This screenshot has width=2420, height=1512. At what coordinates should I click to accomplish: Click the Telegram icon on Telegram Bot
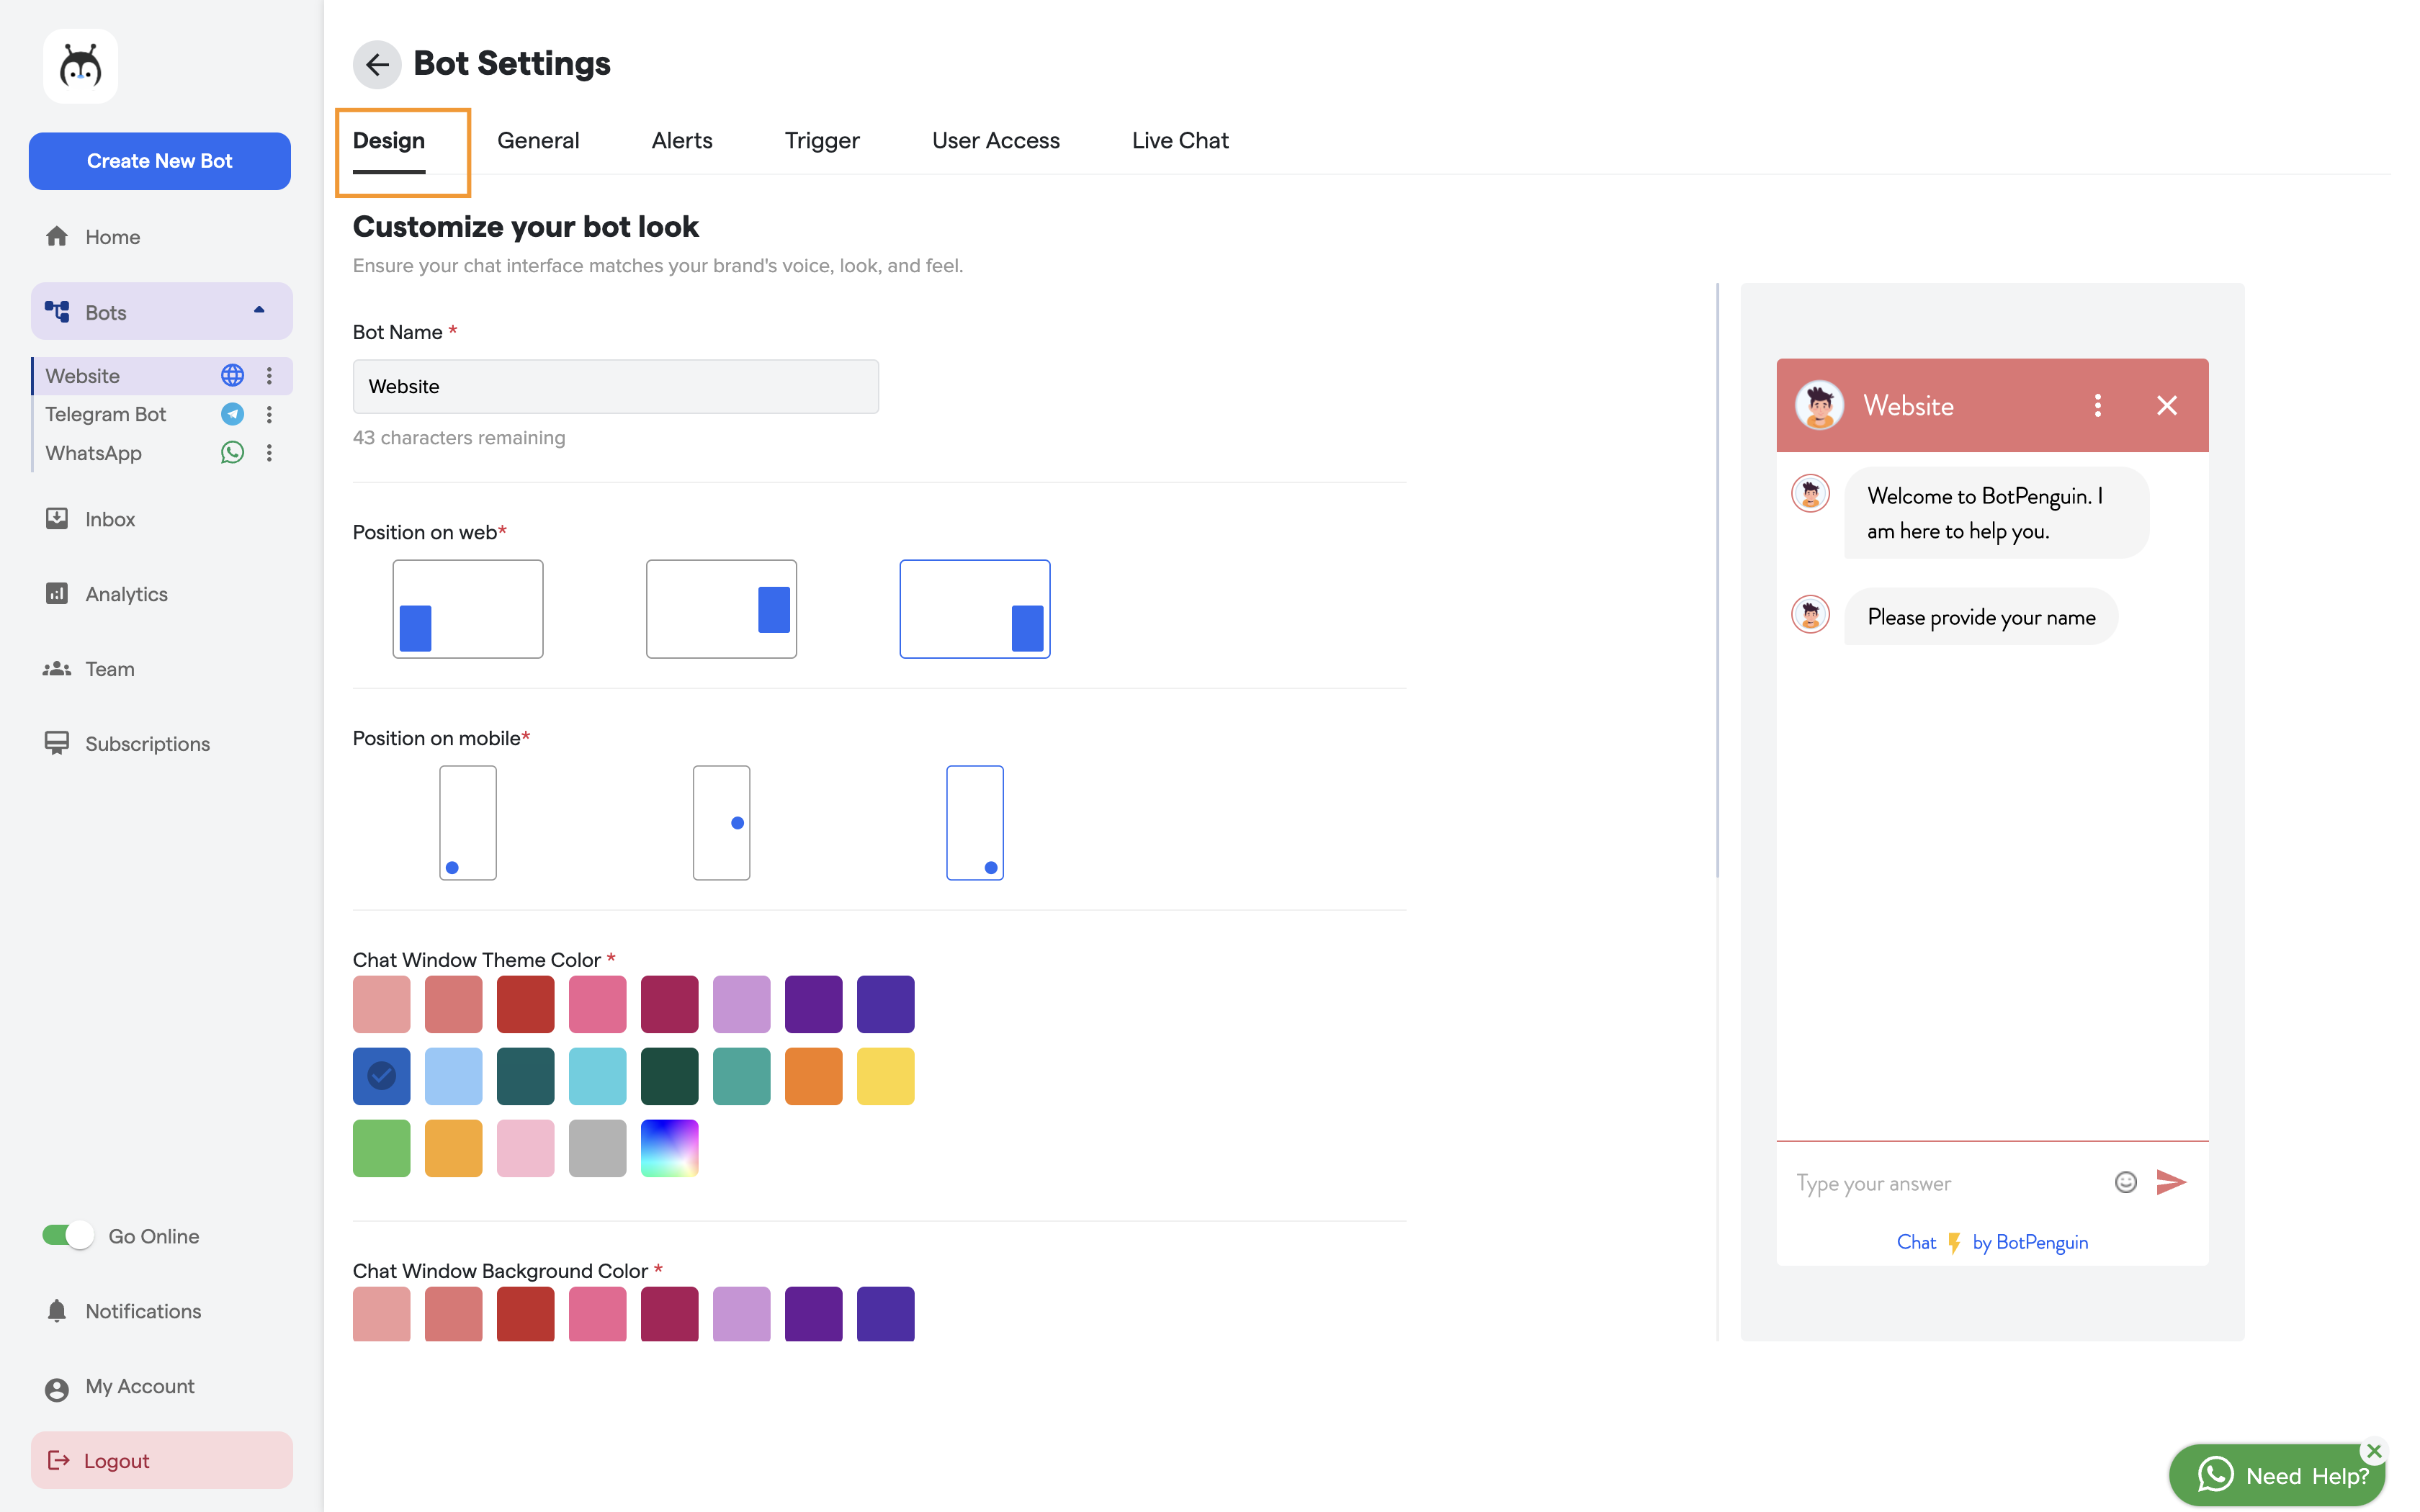tap(232, 414)
